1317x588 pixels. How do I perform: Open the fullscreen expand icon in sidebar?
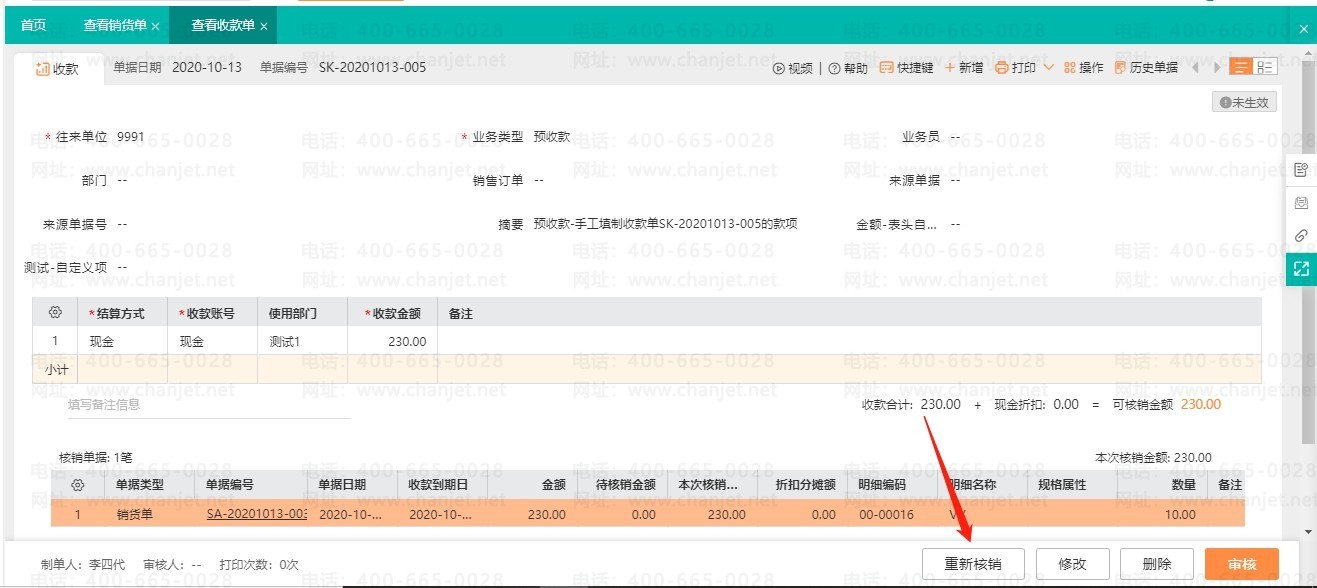coord(1301,268)
